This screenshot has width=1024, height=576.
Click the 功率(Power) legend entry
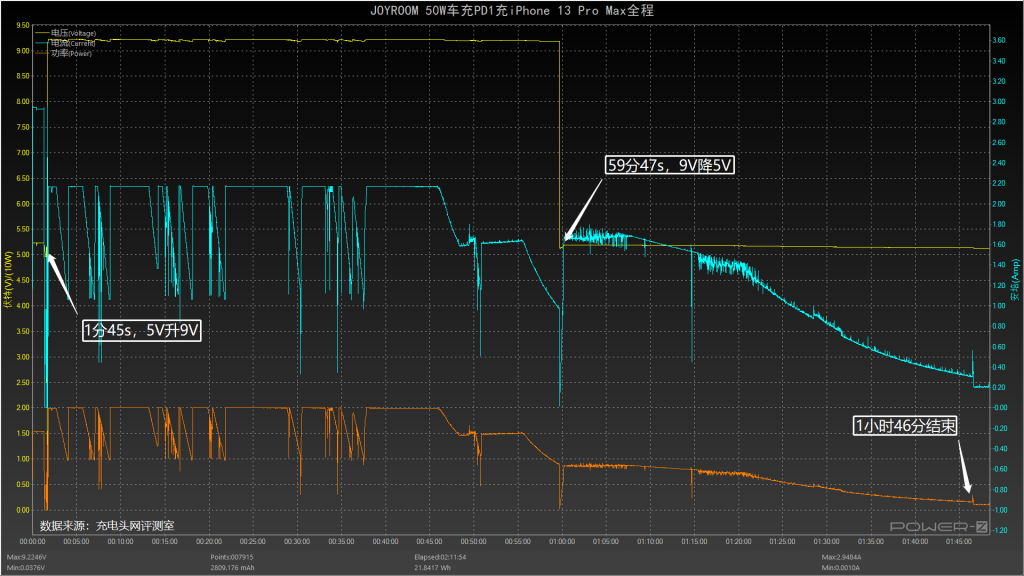point(63,53)
